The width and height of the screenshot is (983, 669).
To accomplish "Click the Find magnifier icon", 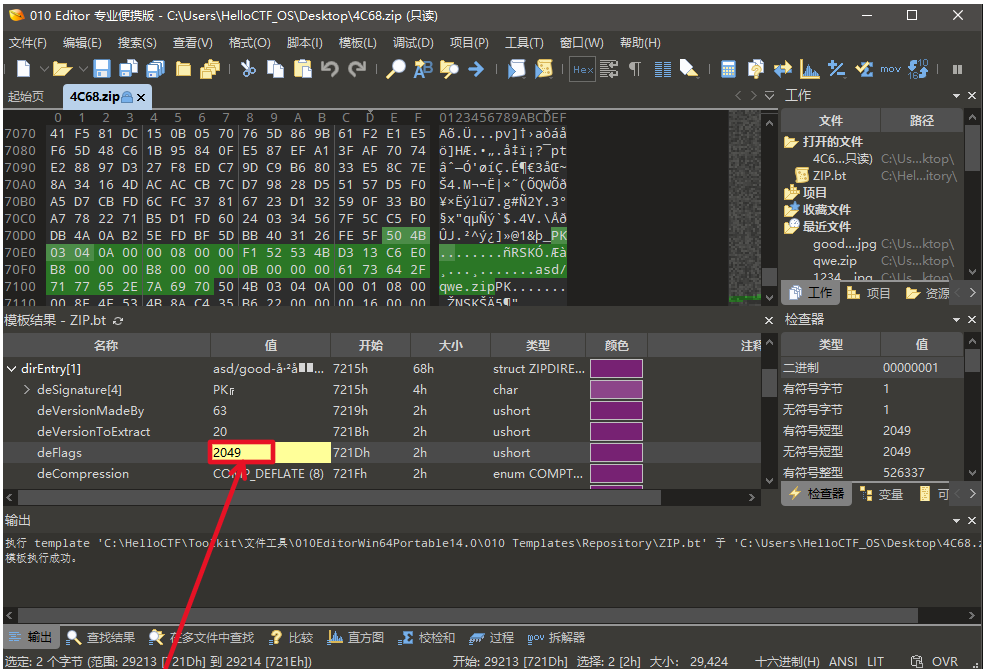I will (396, 69).
